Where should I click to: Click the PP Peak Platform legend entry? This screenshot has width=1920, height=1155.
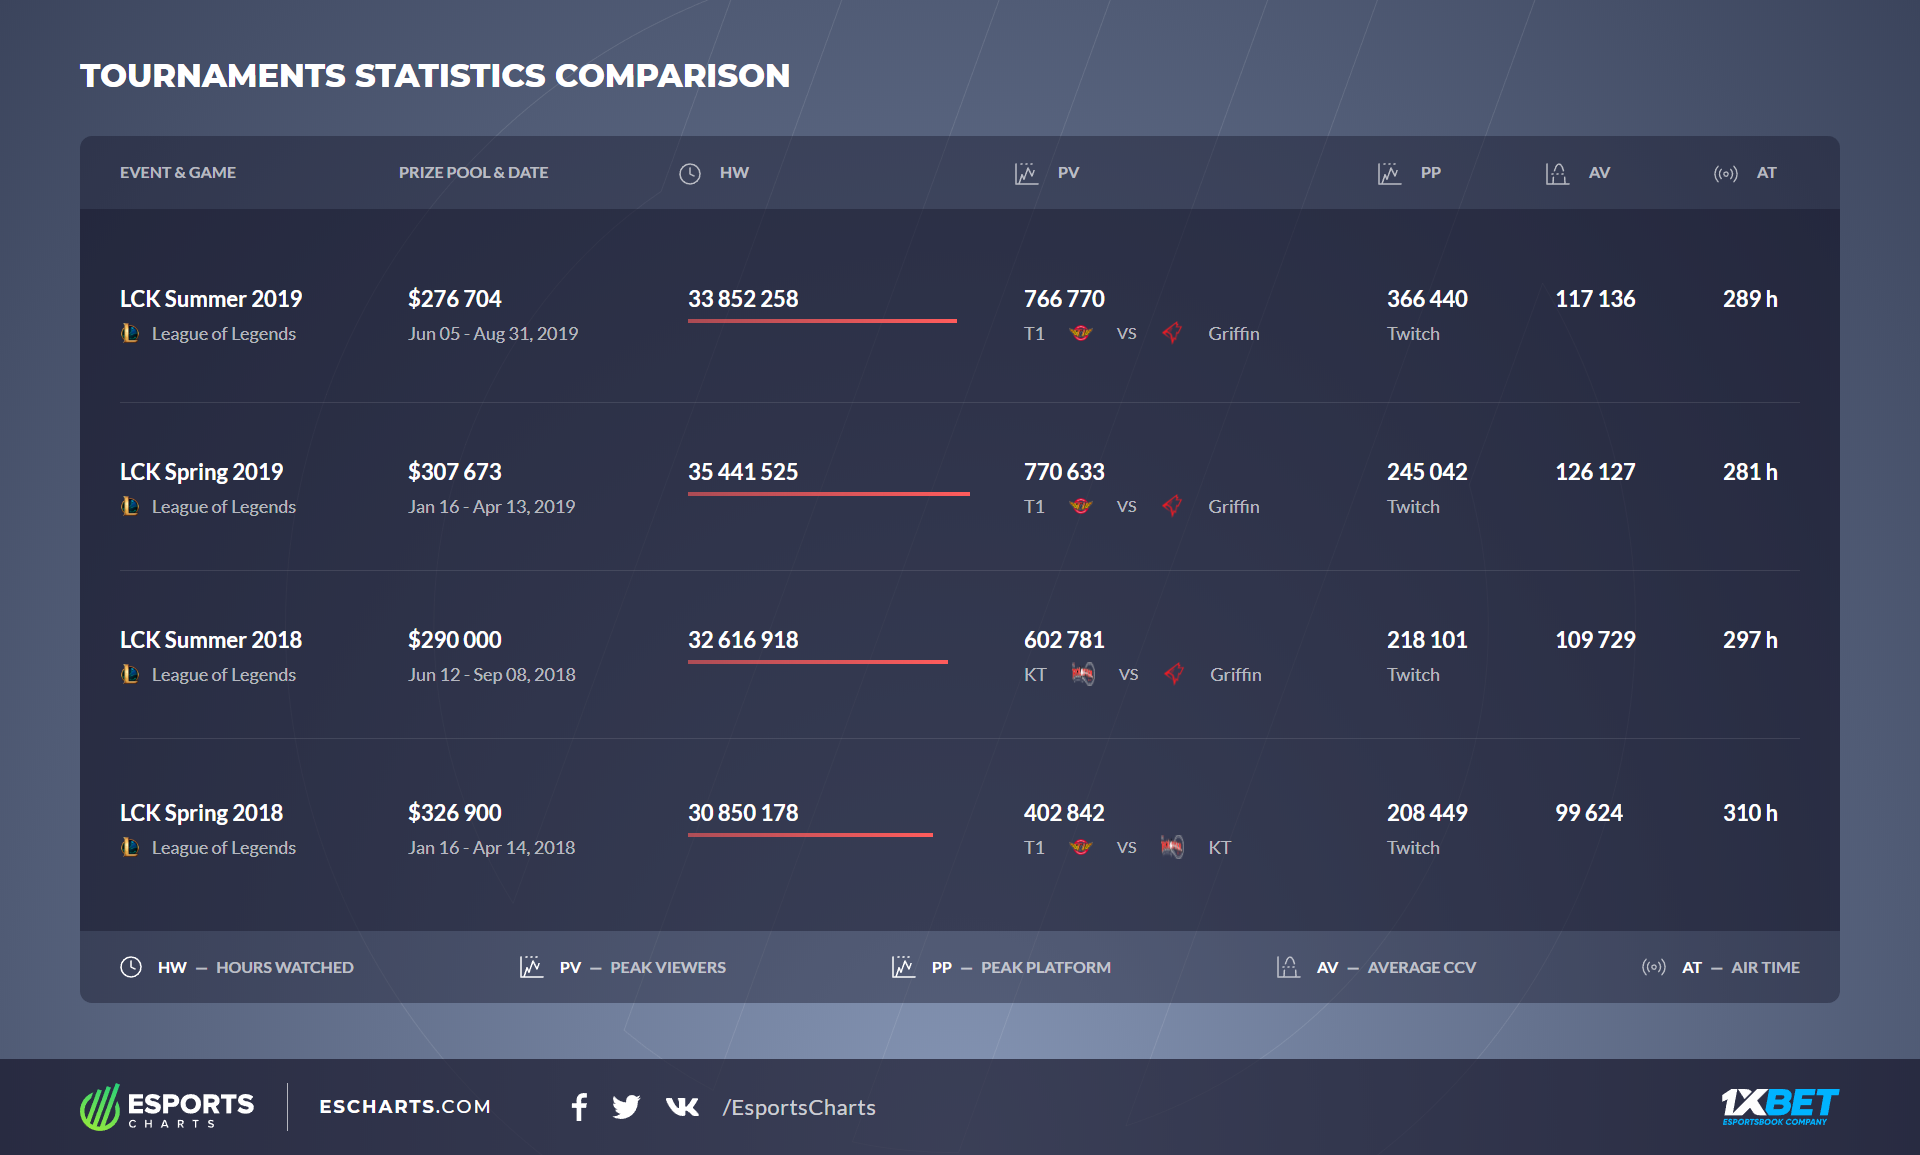pyautogui.click(x=1001, y=967)
